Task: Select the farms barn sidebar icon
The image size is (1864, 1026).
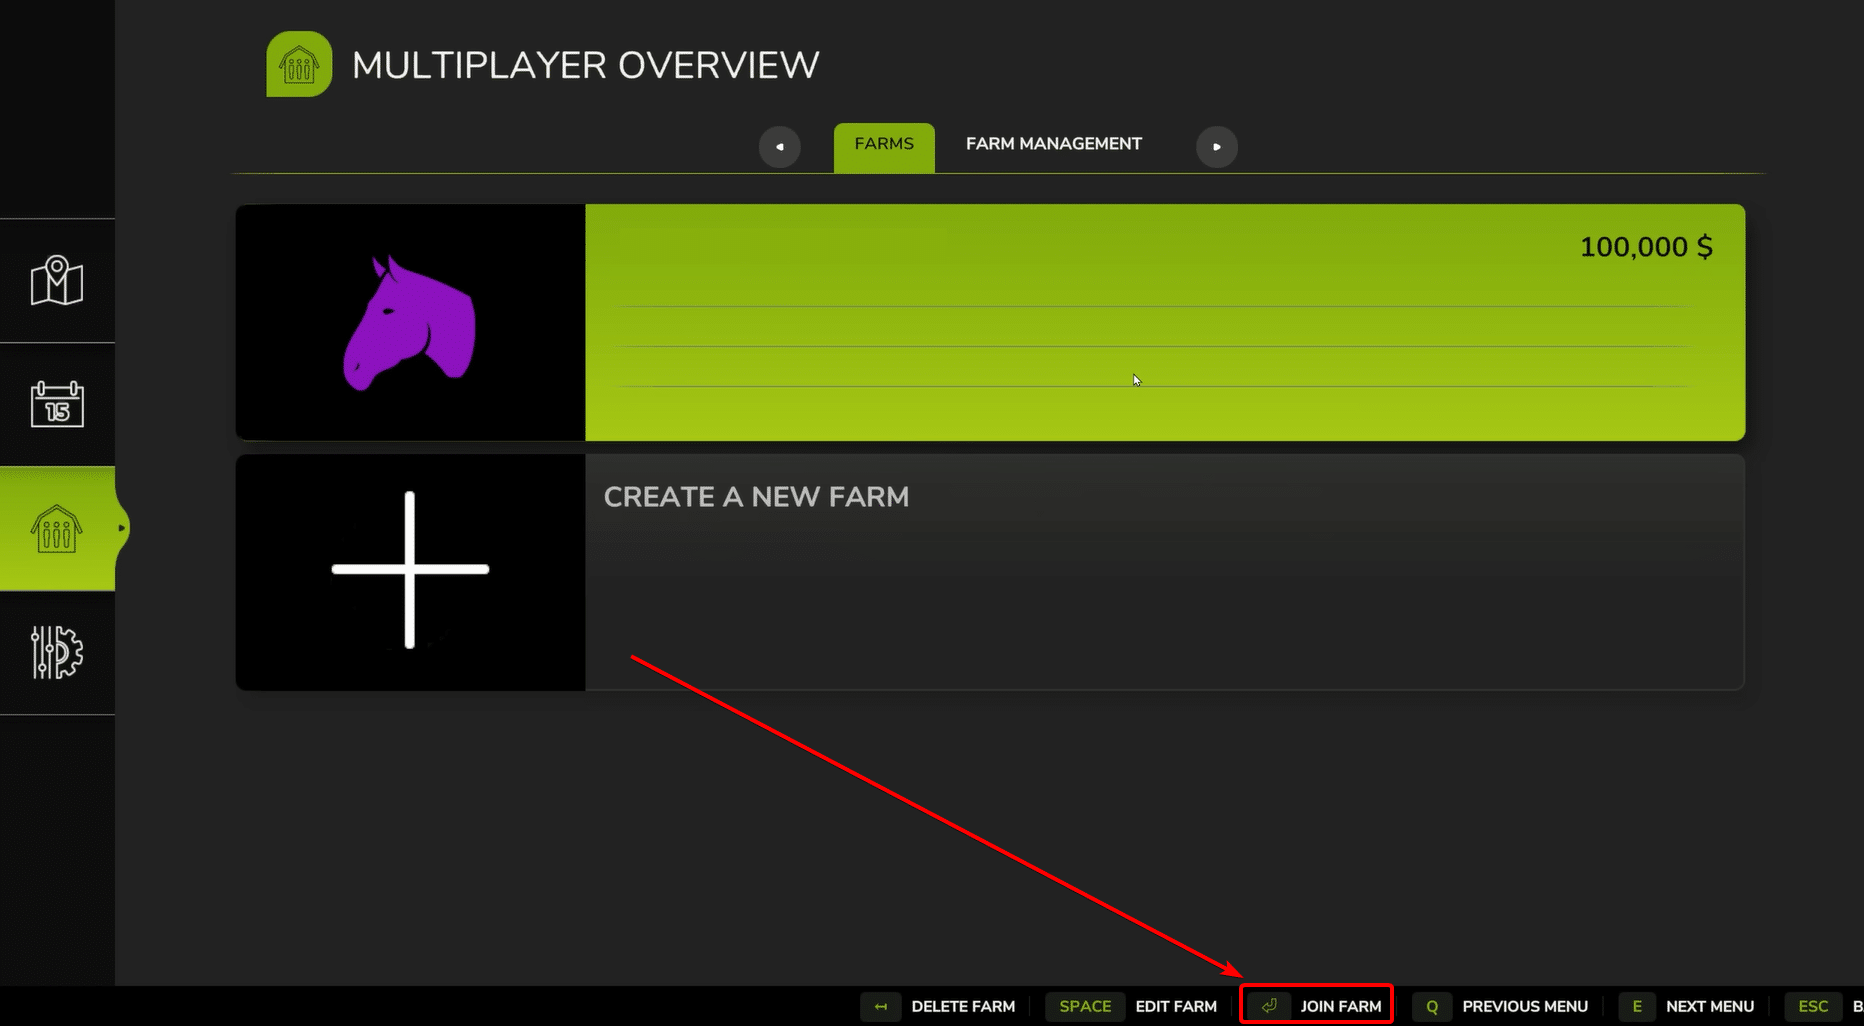Action: [x=57, y=528]
